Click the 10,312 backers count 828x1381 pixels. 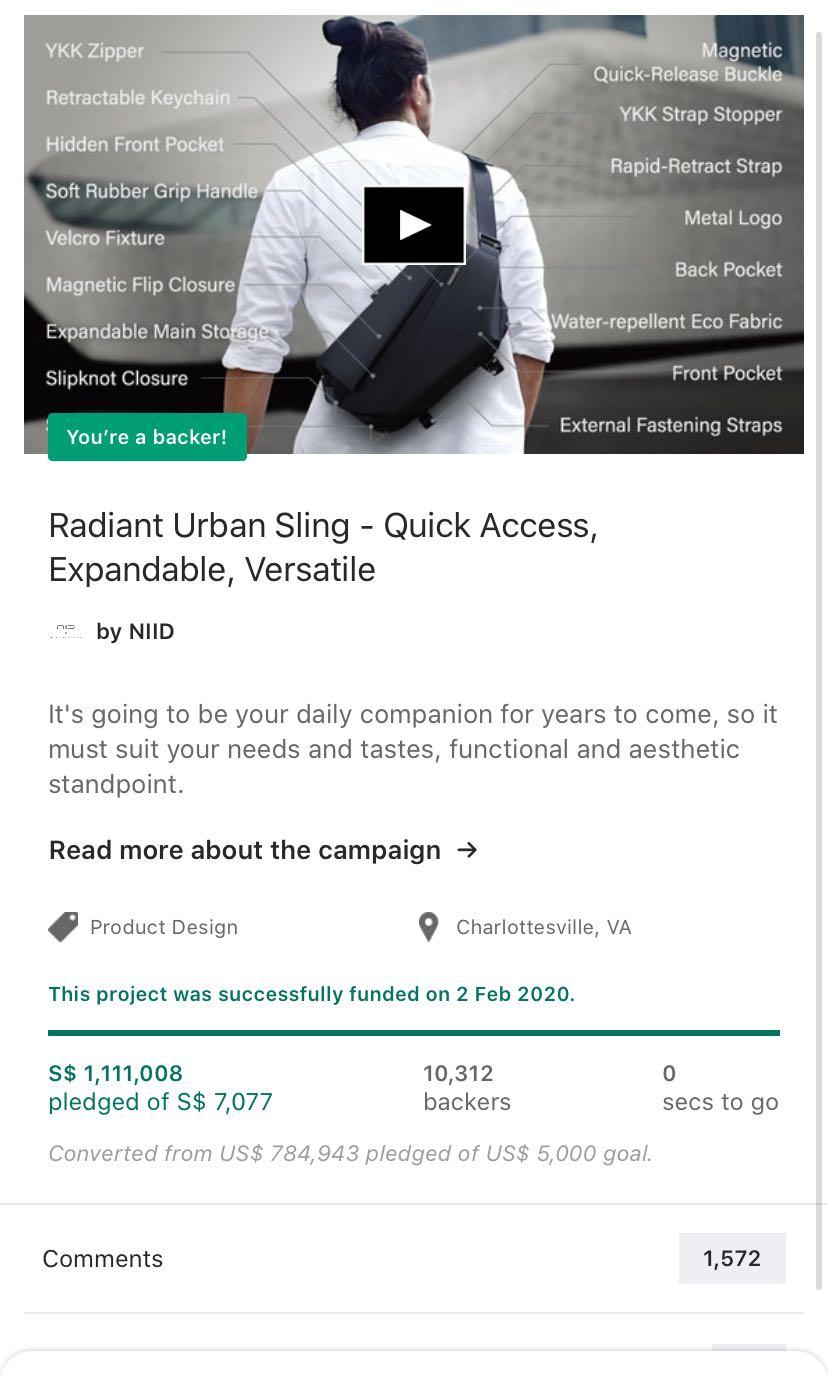(x=458, y=1073)
